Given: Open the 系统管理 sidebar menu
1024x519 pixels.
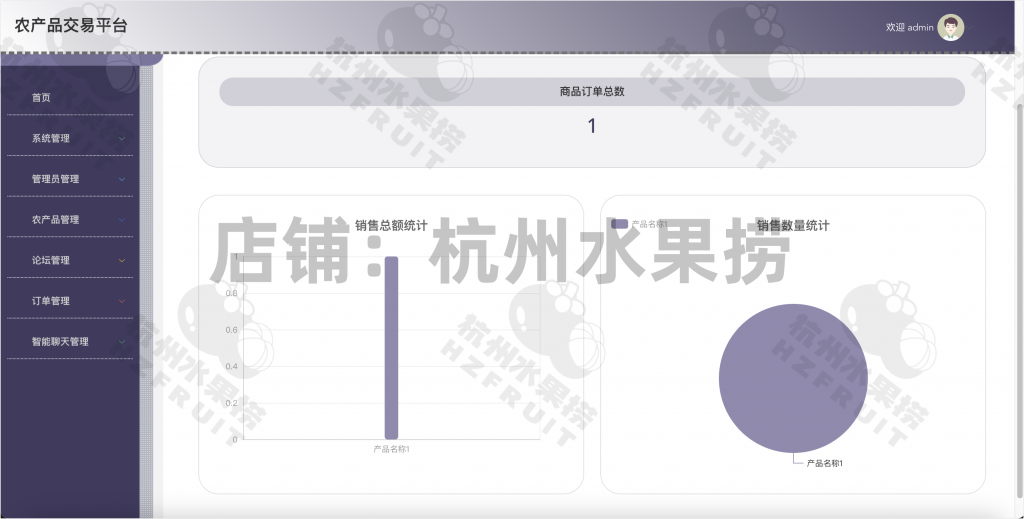Looking at the screenshot, I should [70, 138].
